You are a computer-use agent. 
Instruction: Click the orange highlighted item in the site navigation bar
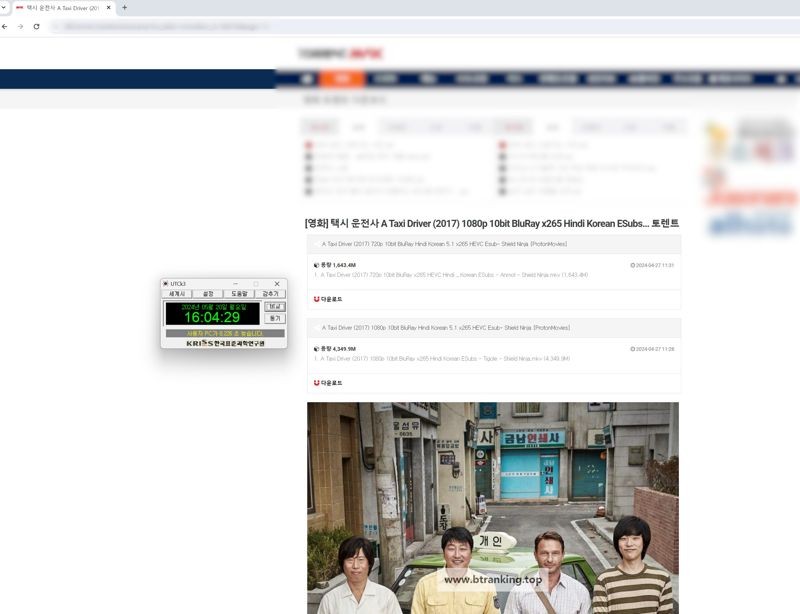[x=342, y=79]
